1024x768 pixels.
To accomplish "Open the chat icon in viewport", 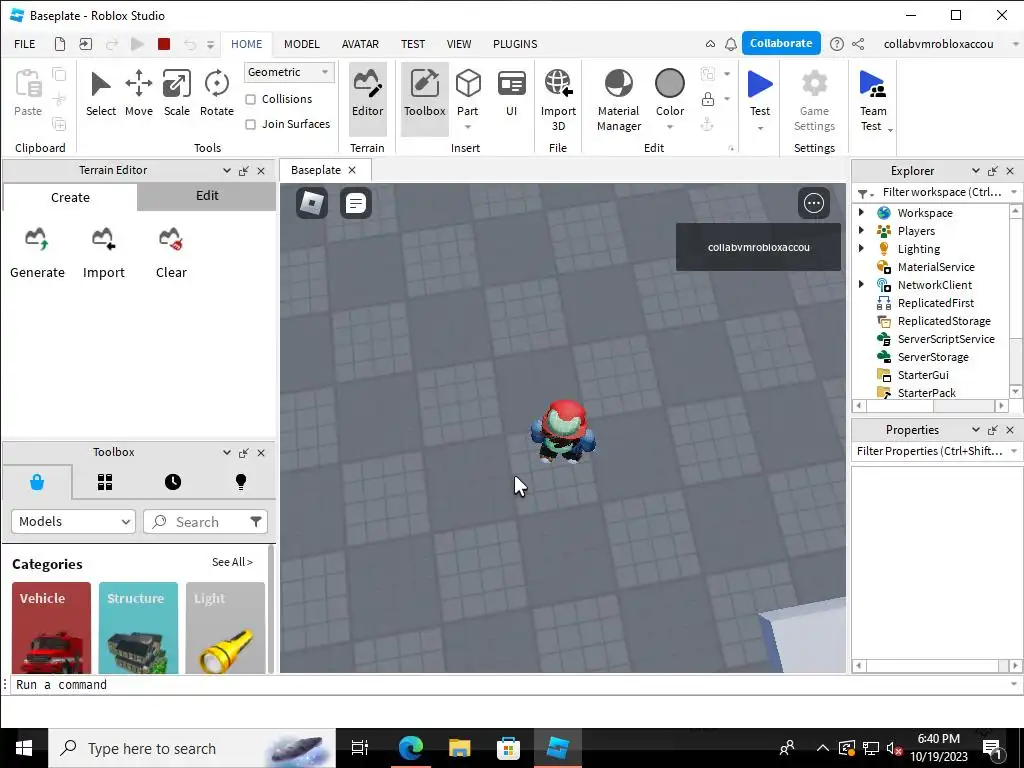I will (x=356, y=203).
